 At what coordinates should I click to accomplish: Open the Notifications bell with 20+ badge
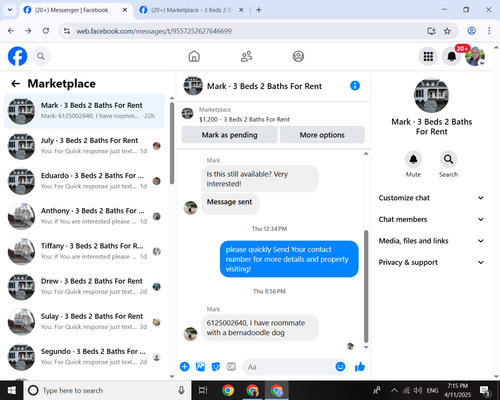[x=452, y=56]
